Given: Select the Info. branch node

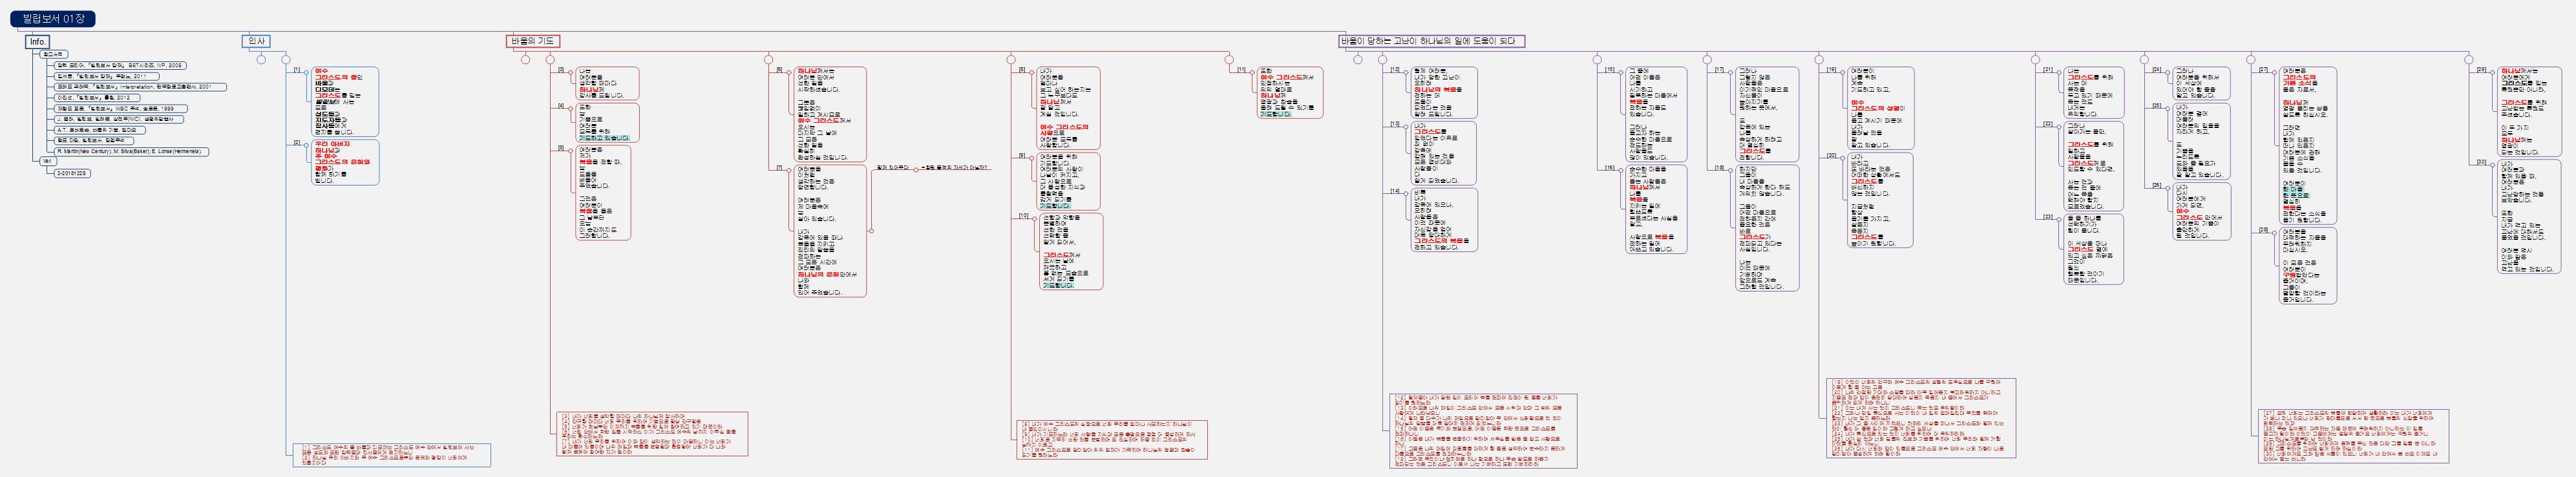Looking at the screenshot, I should click(38, 41).
